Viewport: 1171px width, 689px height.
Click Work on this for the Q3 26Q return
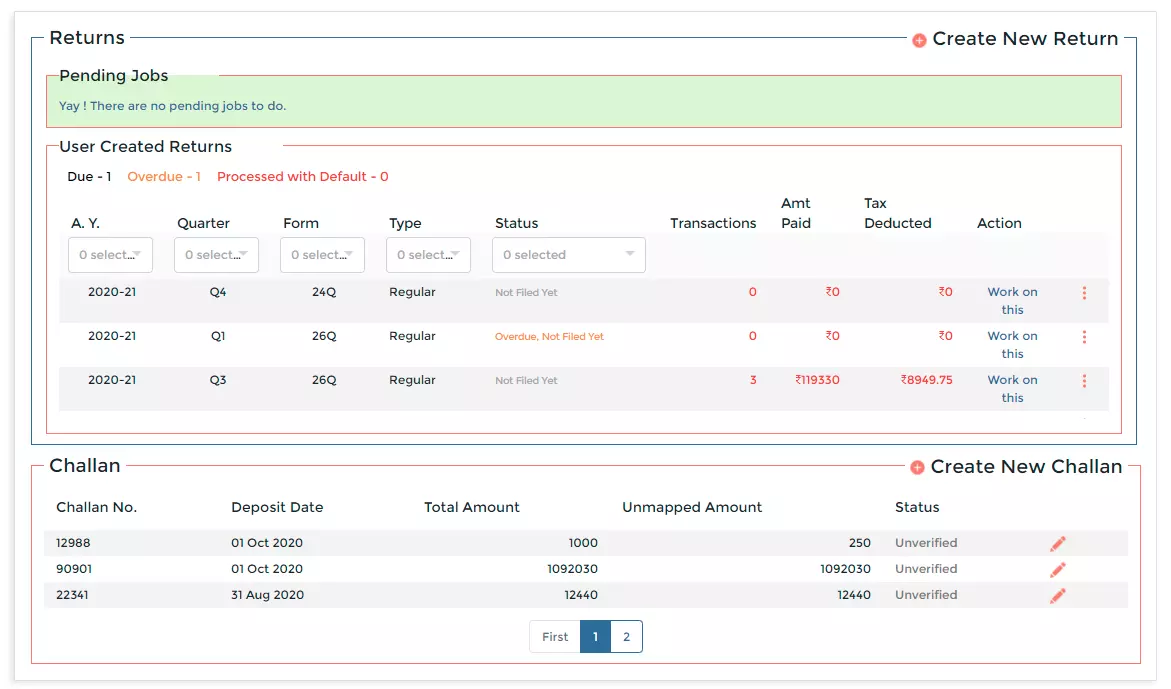tap(1012, 388)
